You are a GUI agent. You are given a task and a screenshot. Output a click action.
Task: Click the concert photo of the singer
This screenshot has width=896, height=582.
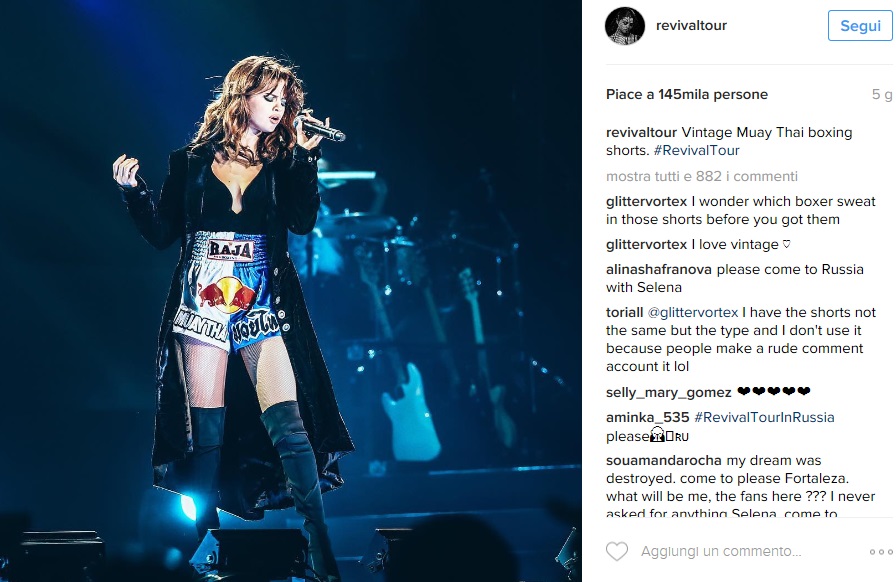point(291,291)
